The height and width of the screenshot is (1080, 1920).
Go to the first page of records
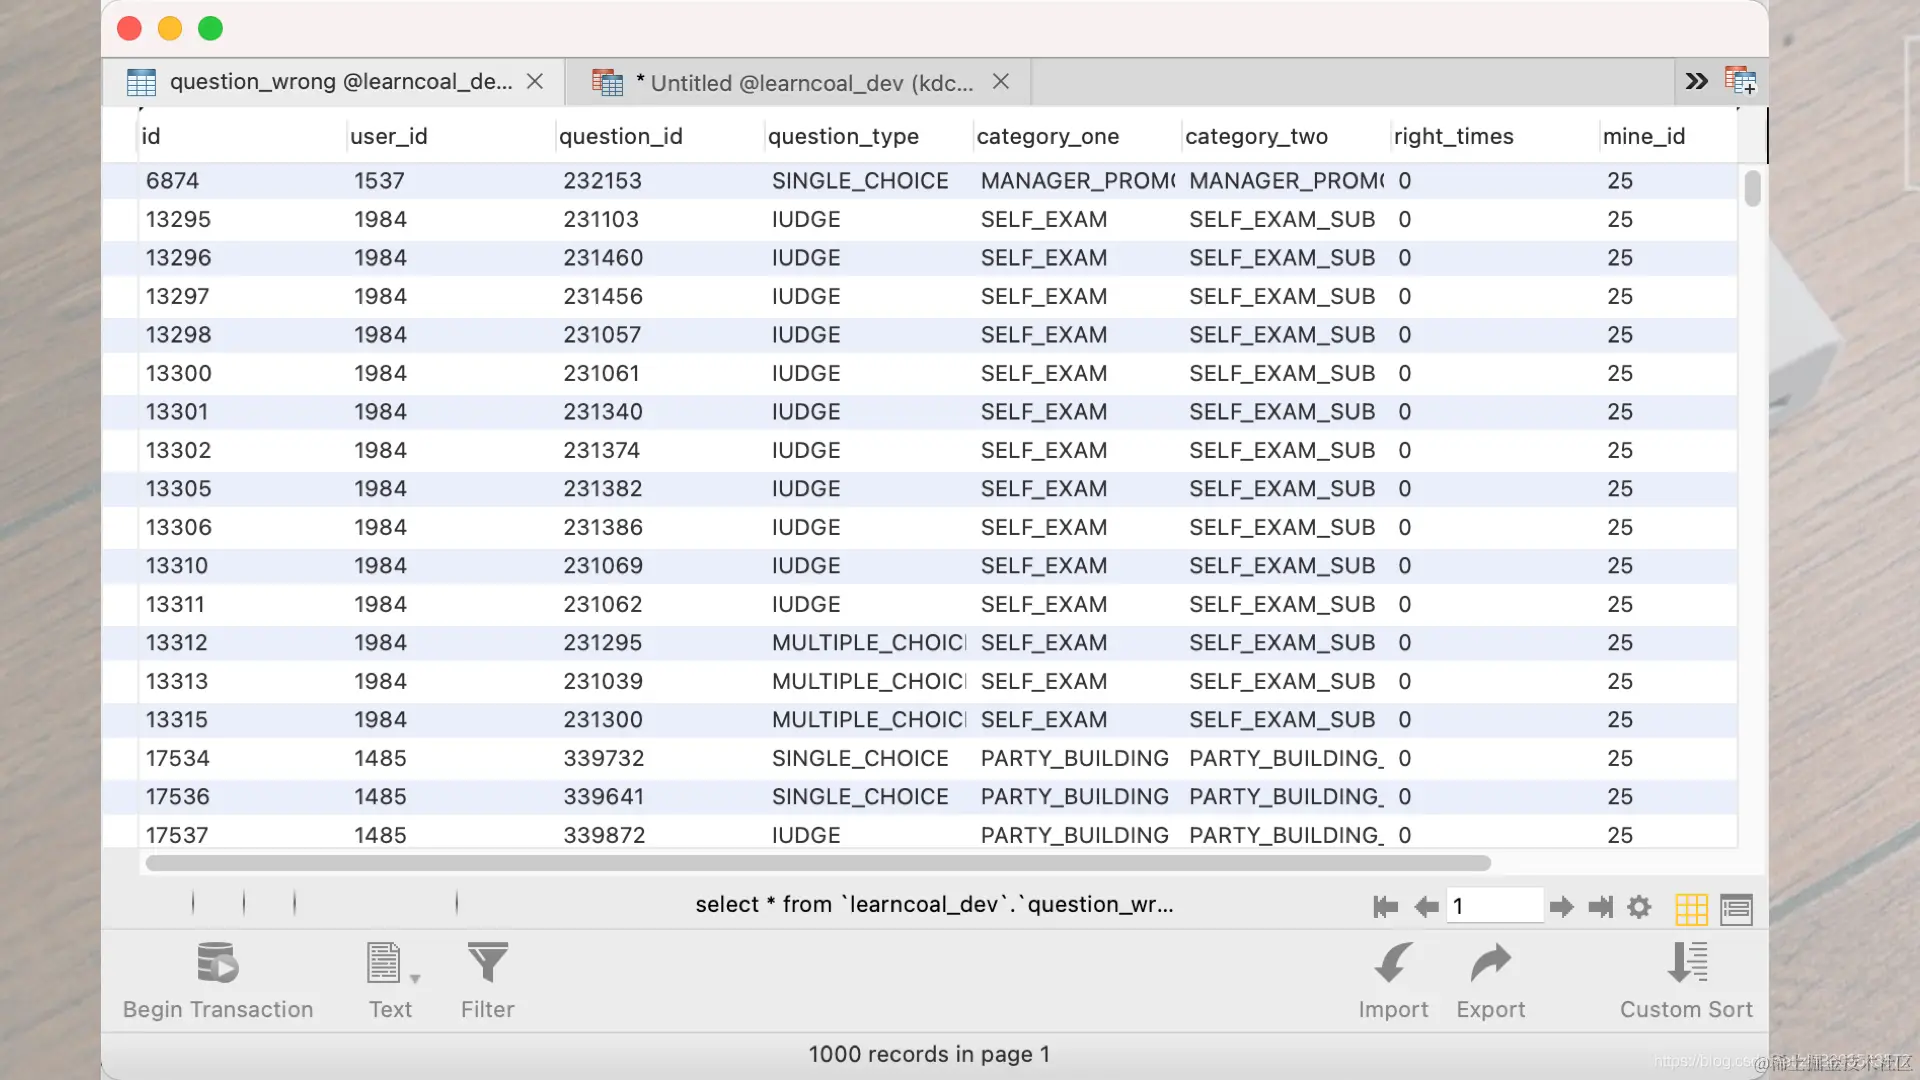pyautogui.click(x=1385, y=907)
